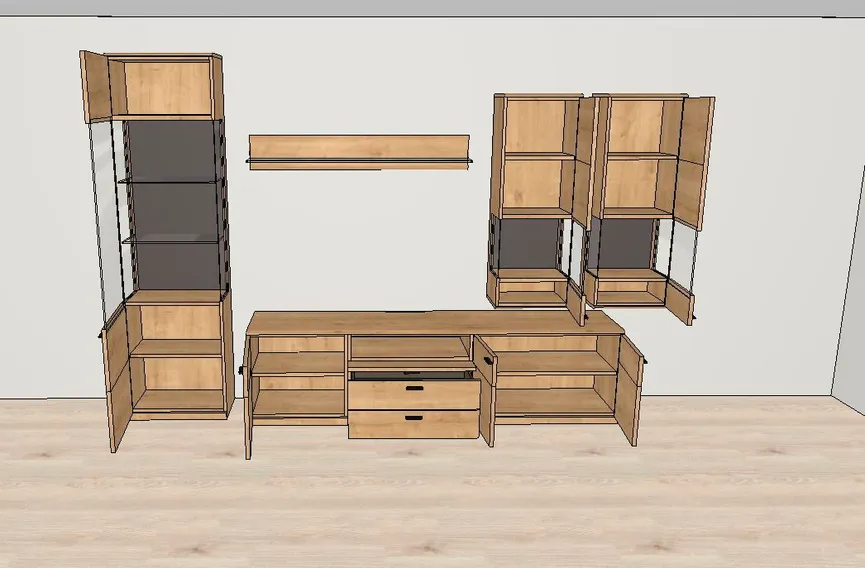Select the lowboard's center open door
Viewport: 865px width, 568px height.
[486, 391]
